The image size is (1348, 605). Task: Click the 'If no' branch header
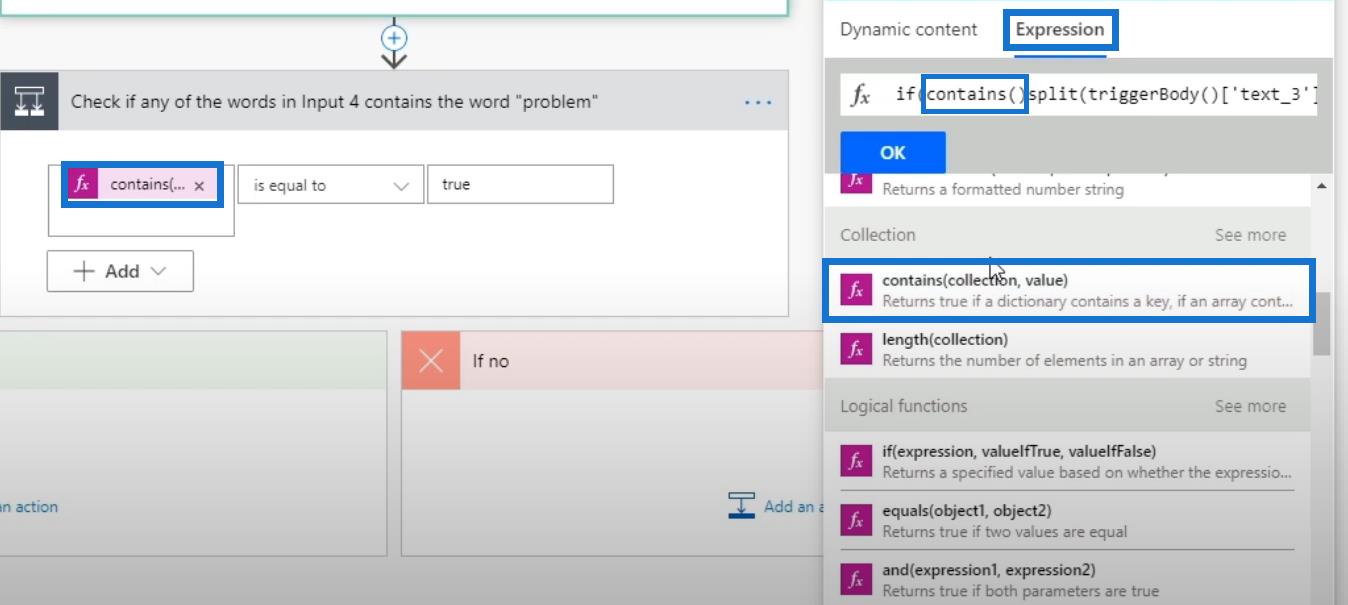[x=612, y=361]
